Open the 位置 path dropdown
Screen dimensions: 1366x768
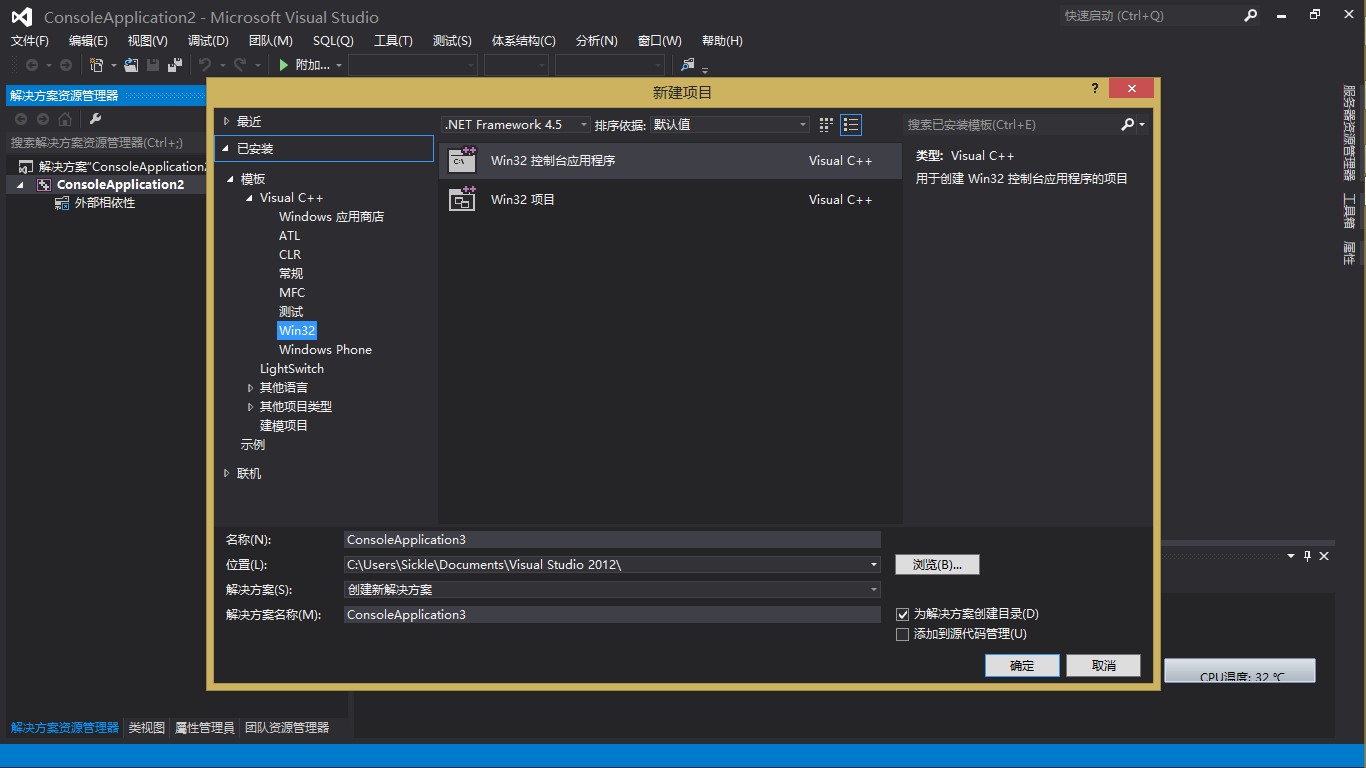pos(874,565)
